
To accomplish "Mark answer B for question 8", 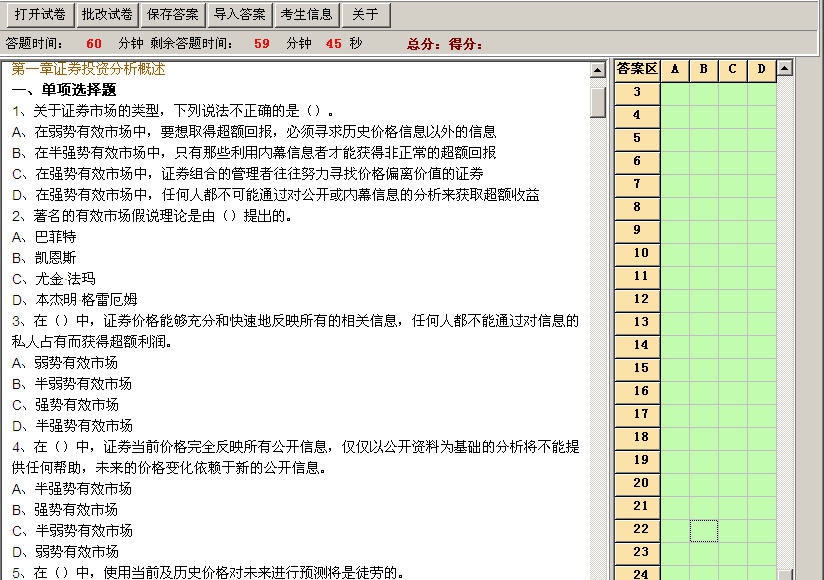I will (x=704, y=209).
